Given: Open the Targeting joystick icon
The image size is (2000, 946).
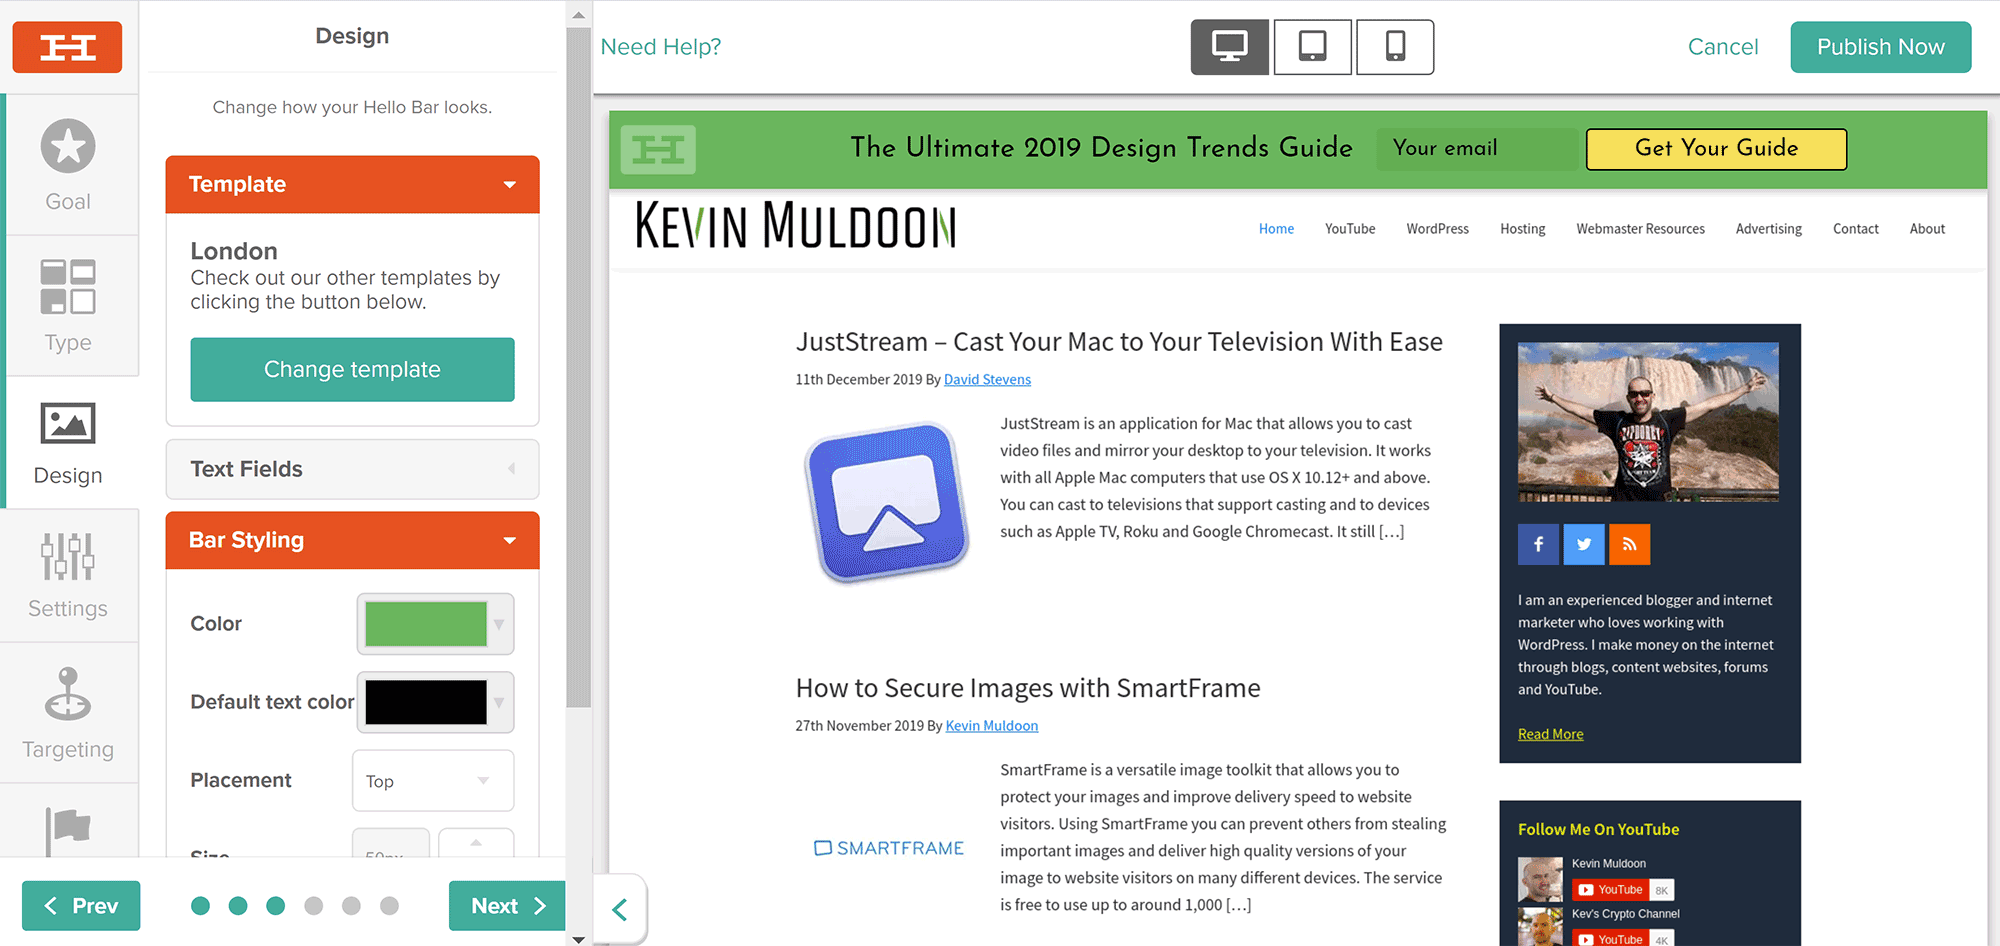Looking at the screenshot, I should [68, 694].
